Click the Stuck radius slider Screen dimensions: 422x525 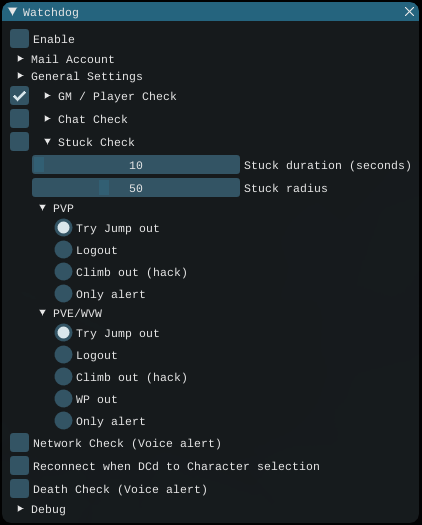(x=136, y=188)
